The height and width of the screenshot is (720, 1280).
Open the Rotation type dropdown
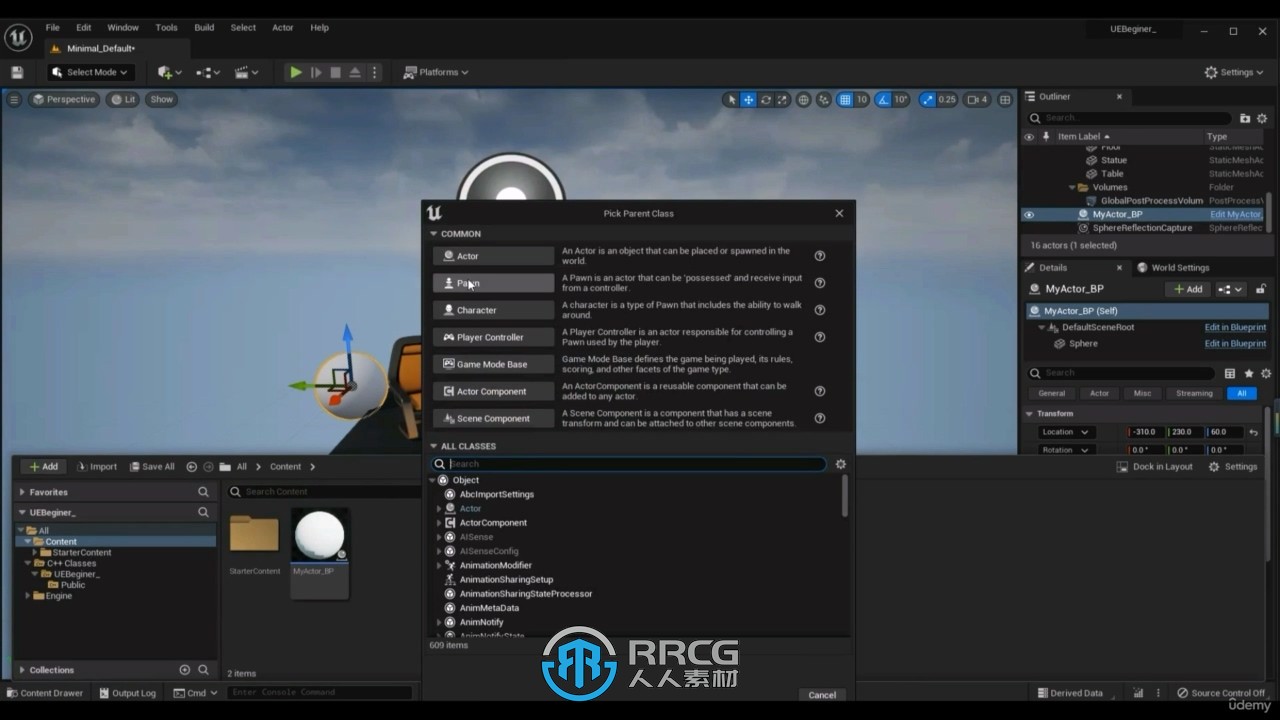coord(1065,450)
